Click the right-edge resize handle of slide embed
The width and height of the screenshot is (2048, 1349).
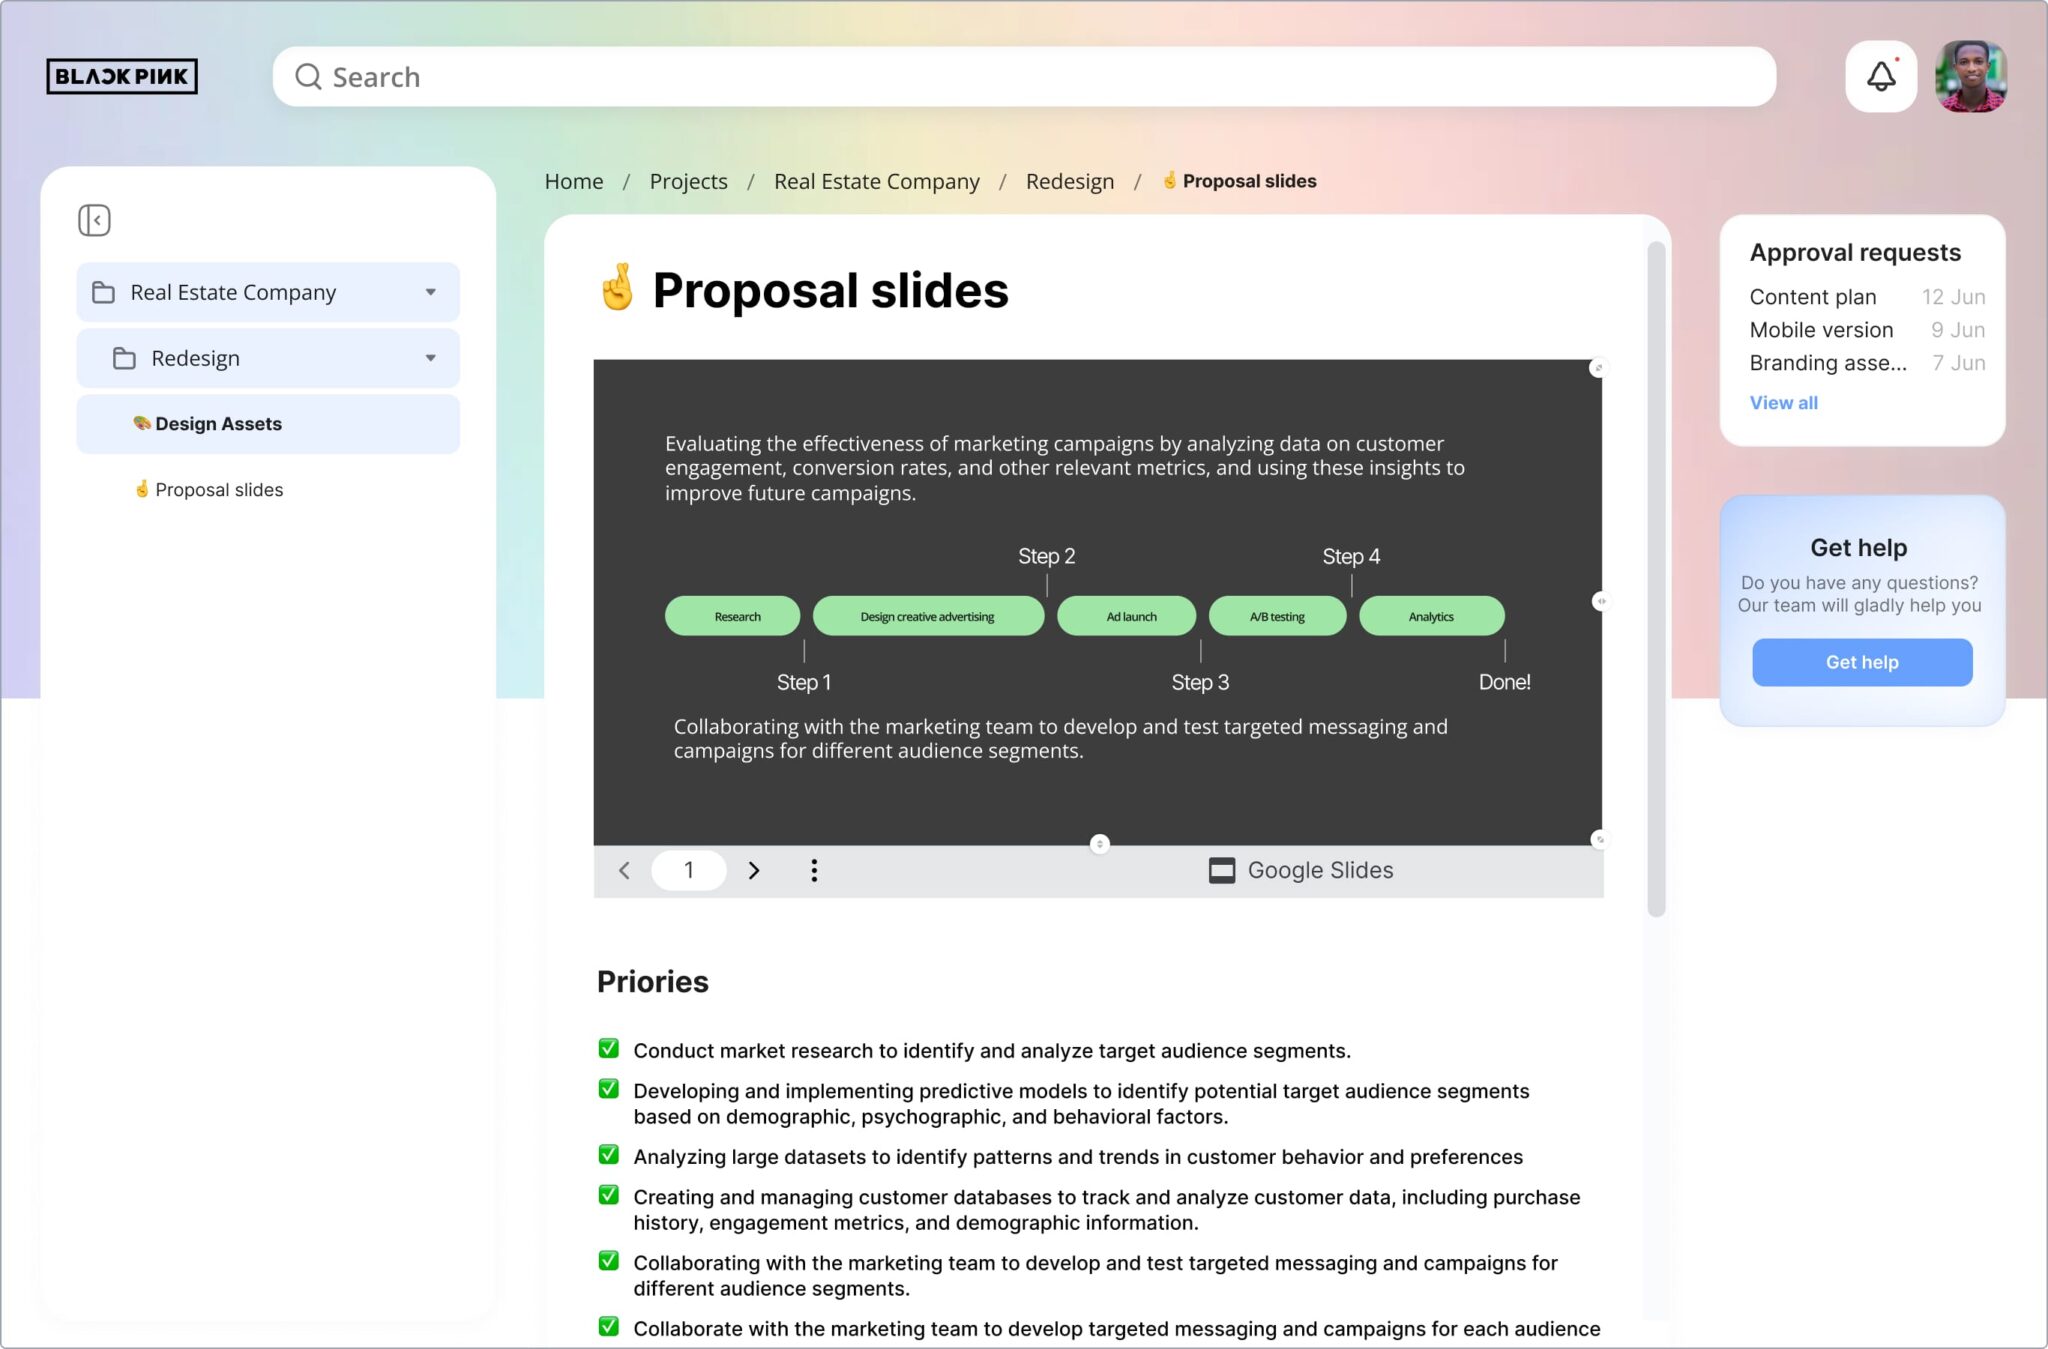(1600, 601)
